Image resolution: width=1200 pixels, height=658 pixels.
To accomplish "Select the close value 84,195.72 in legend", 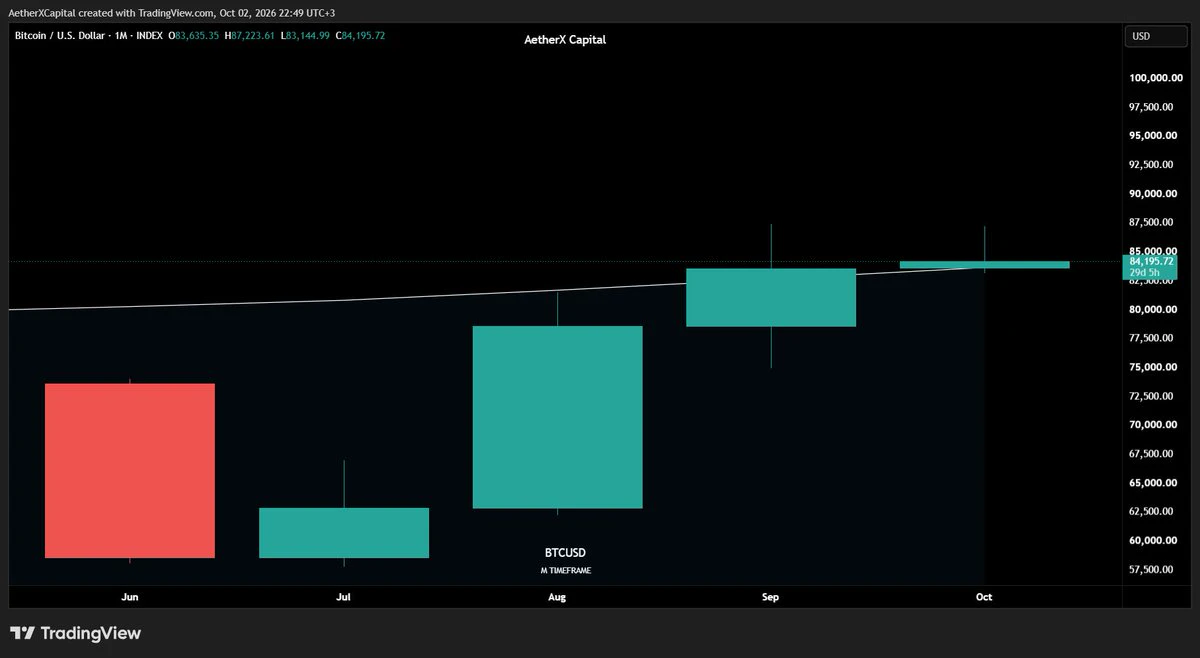I will 363,36.
